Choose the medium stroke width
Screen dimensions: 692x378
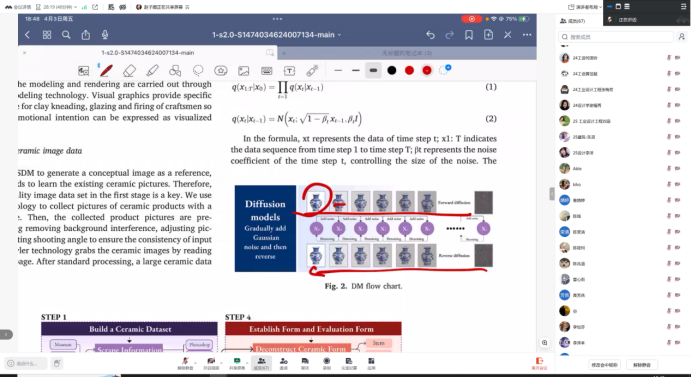tap(356, 71)
